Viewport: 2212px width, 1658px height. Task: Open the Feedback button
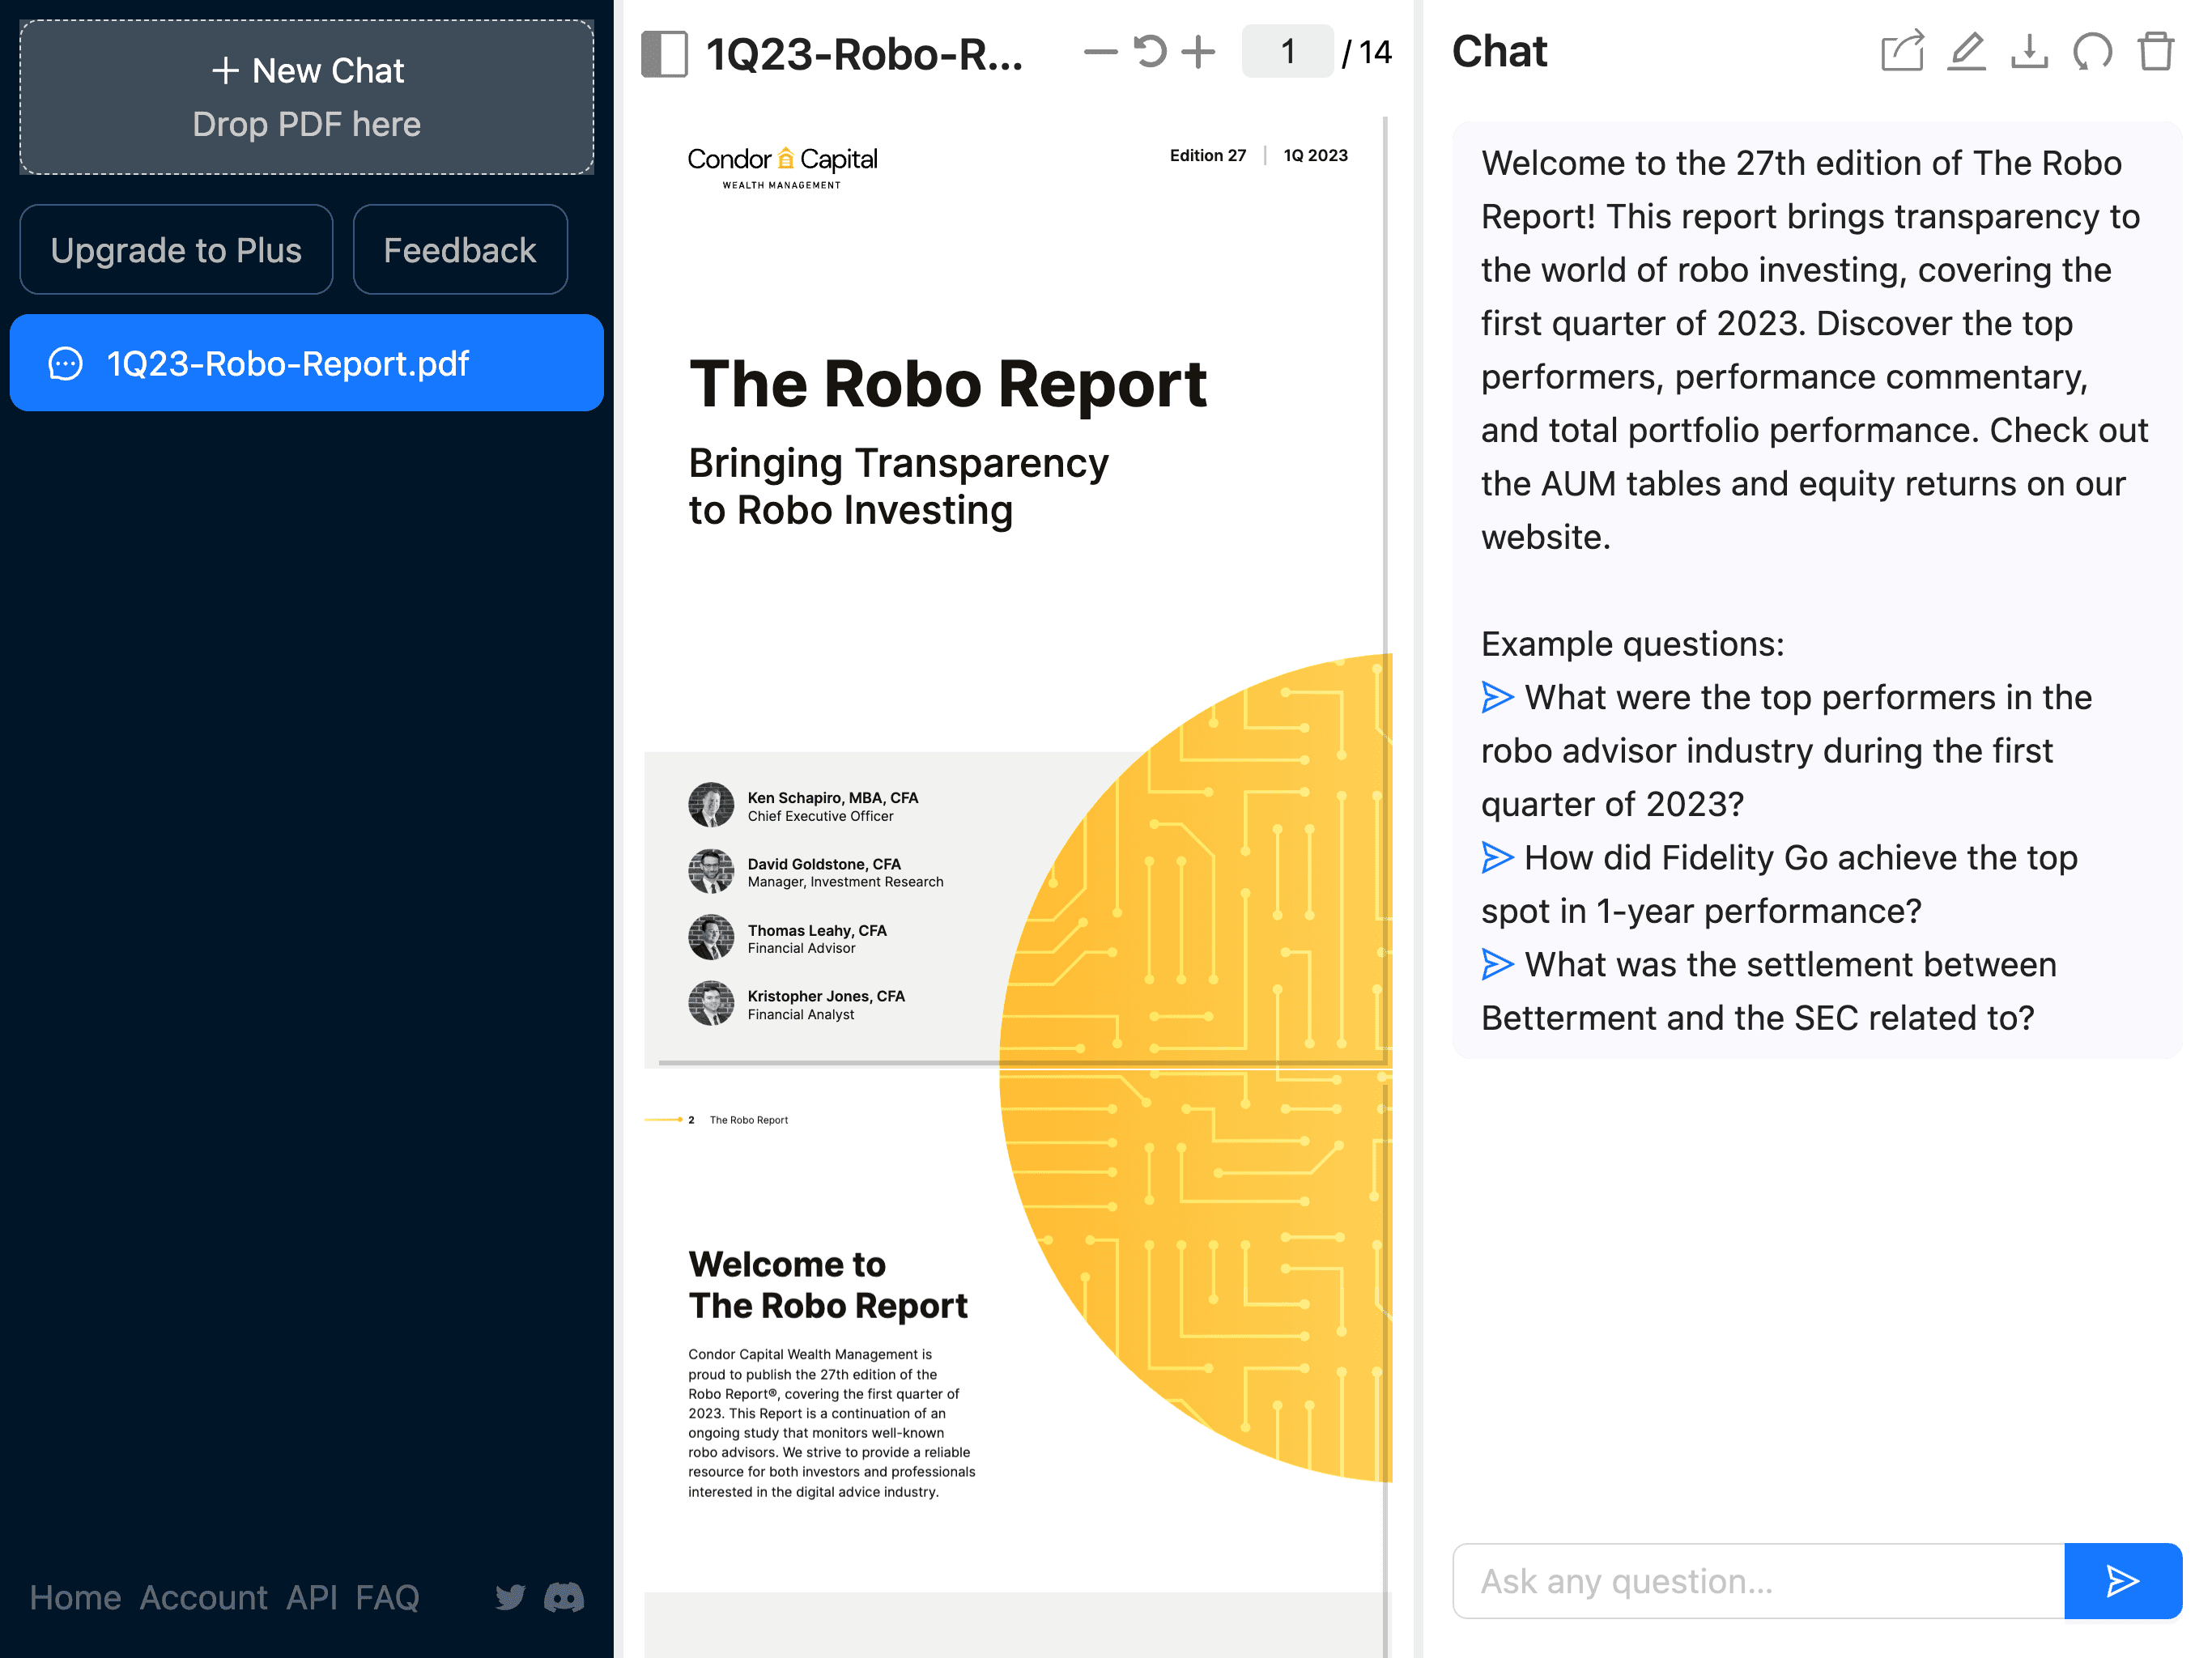tap(460, 250)
